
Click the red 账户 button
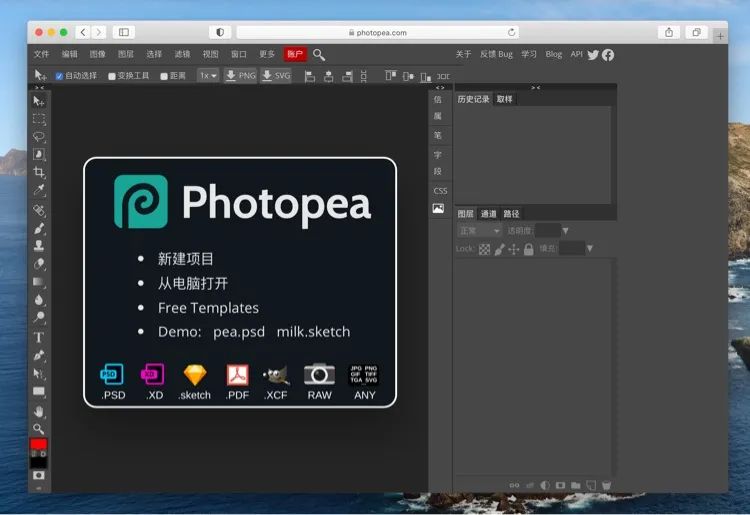(x=295, y=54)
